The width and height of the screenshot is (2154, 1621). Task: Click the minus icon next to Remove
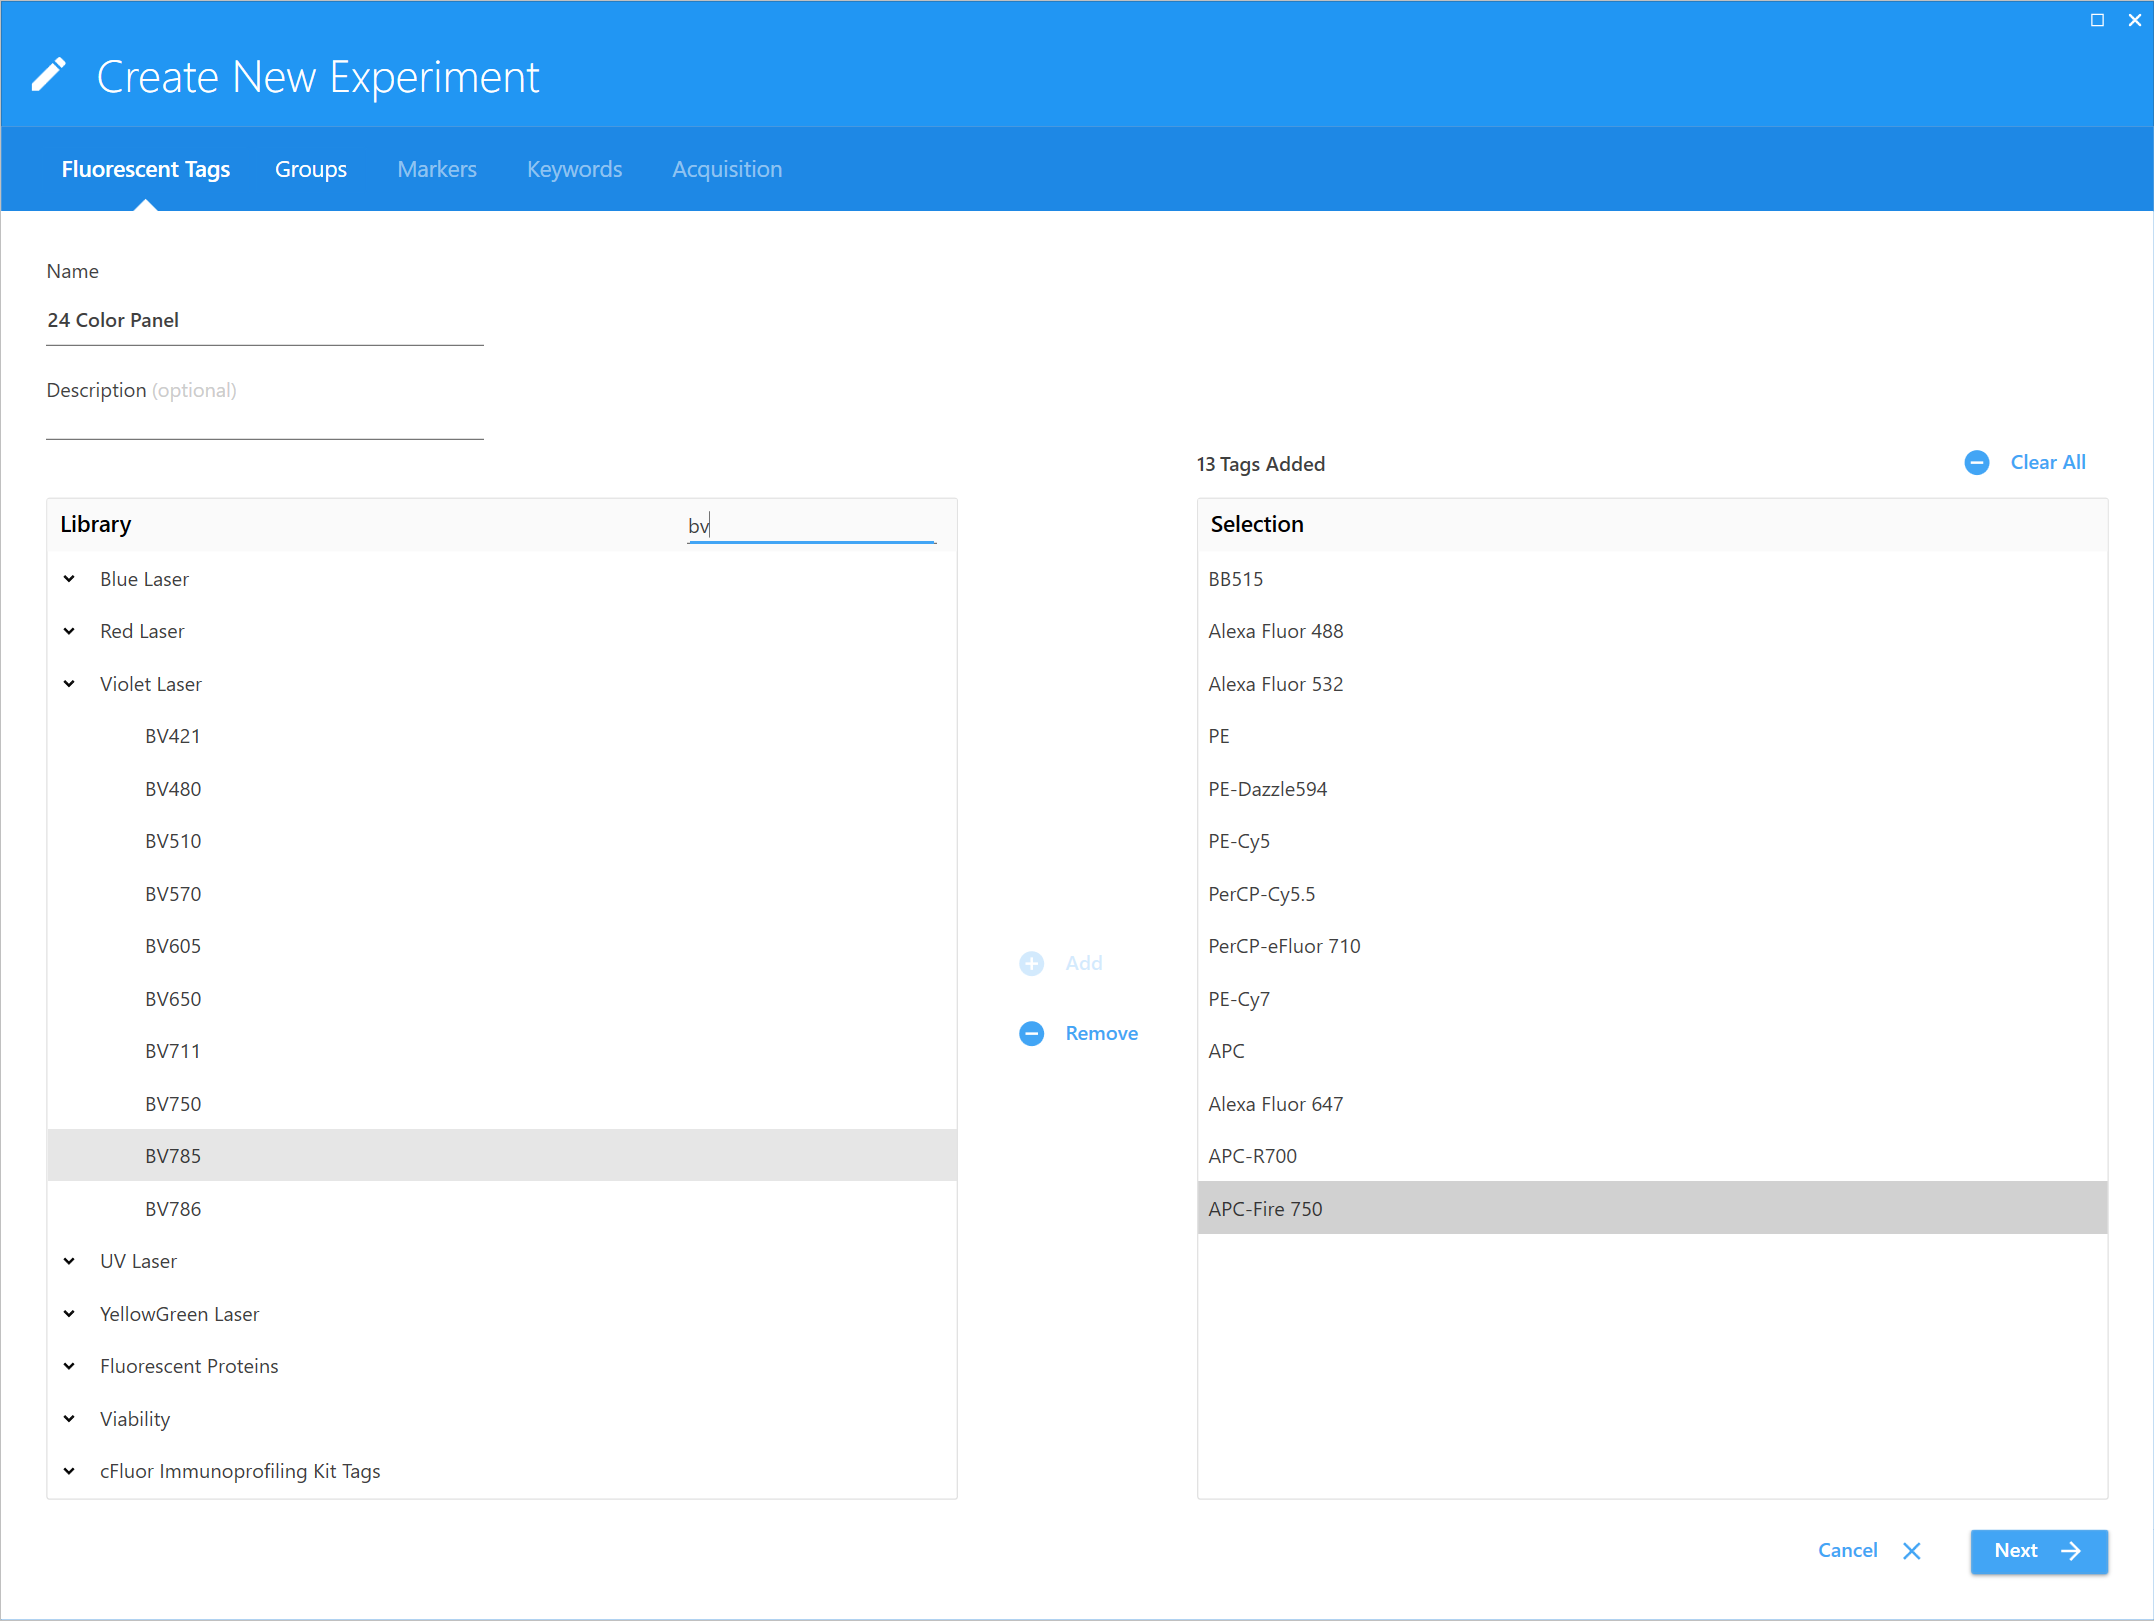click(1031, 1033)
